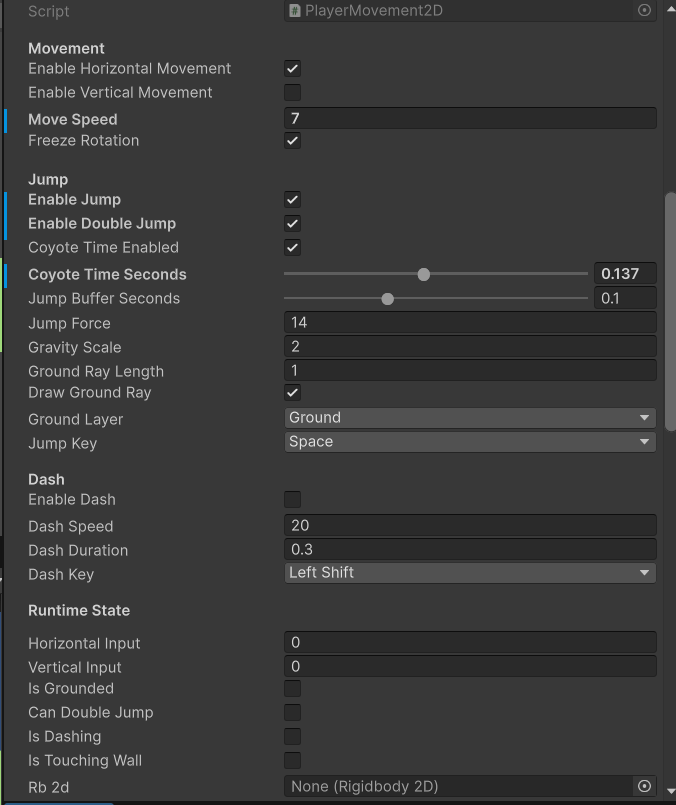Toggle Draw Ground Ray checkbox
This screenshot has height=805, width=676.
click(292, 393)
